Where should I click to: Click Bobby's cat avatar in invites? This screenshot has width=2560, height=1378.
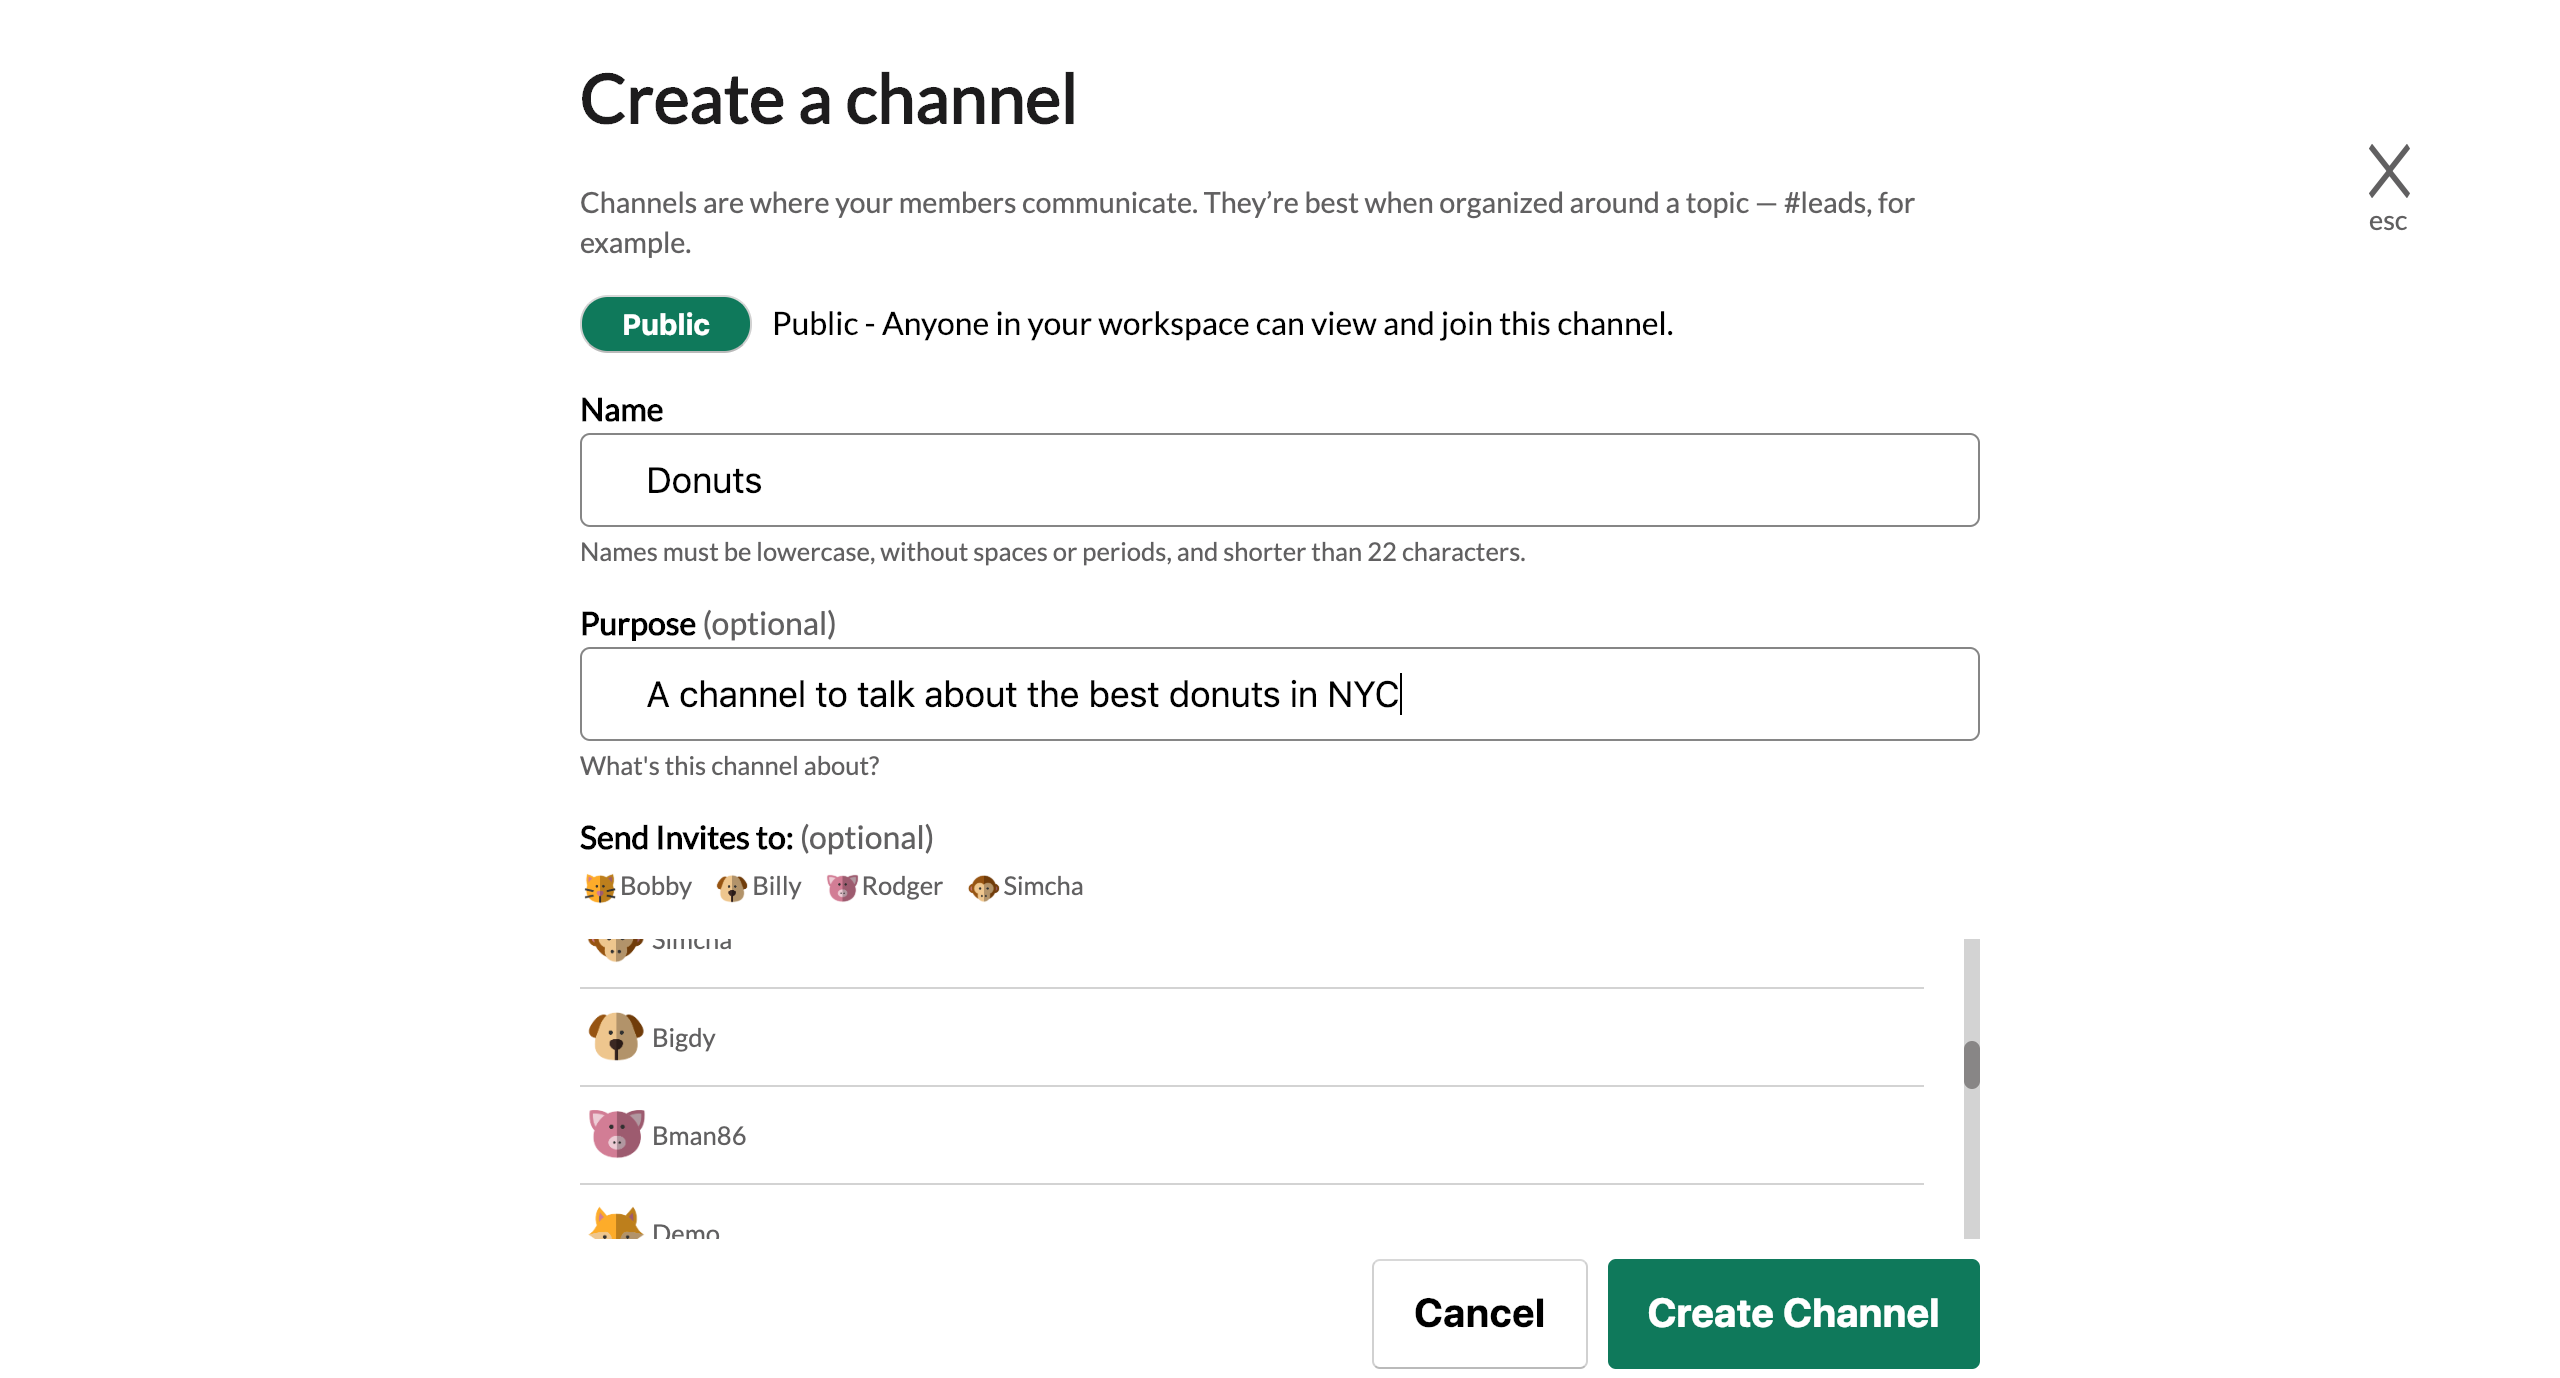599,887
